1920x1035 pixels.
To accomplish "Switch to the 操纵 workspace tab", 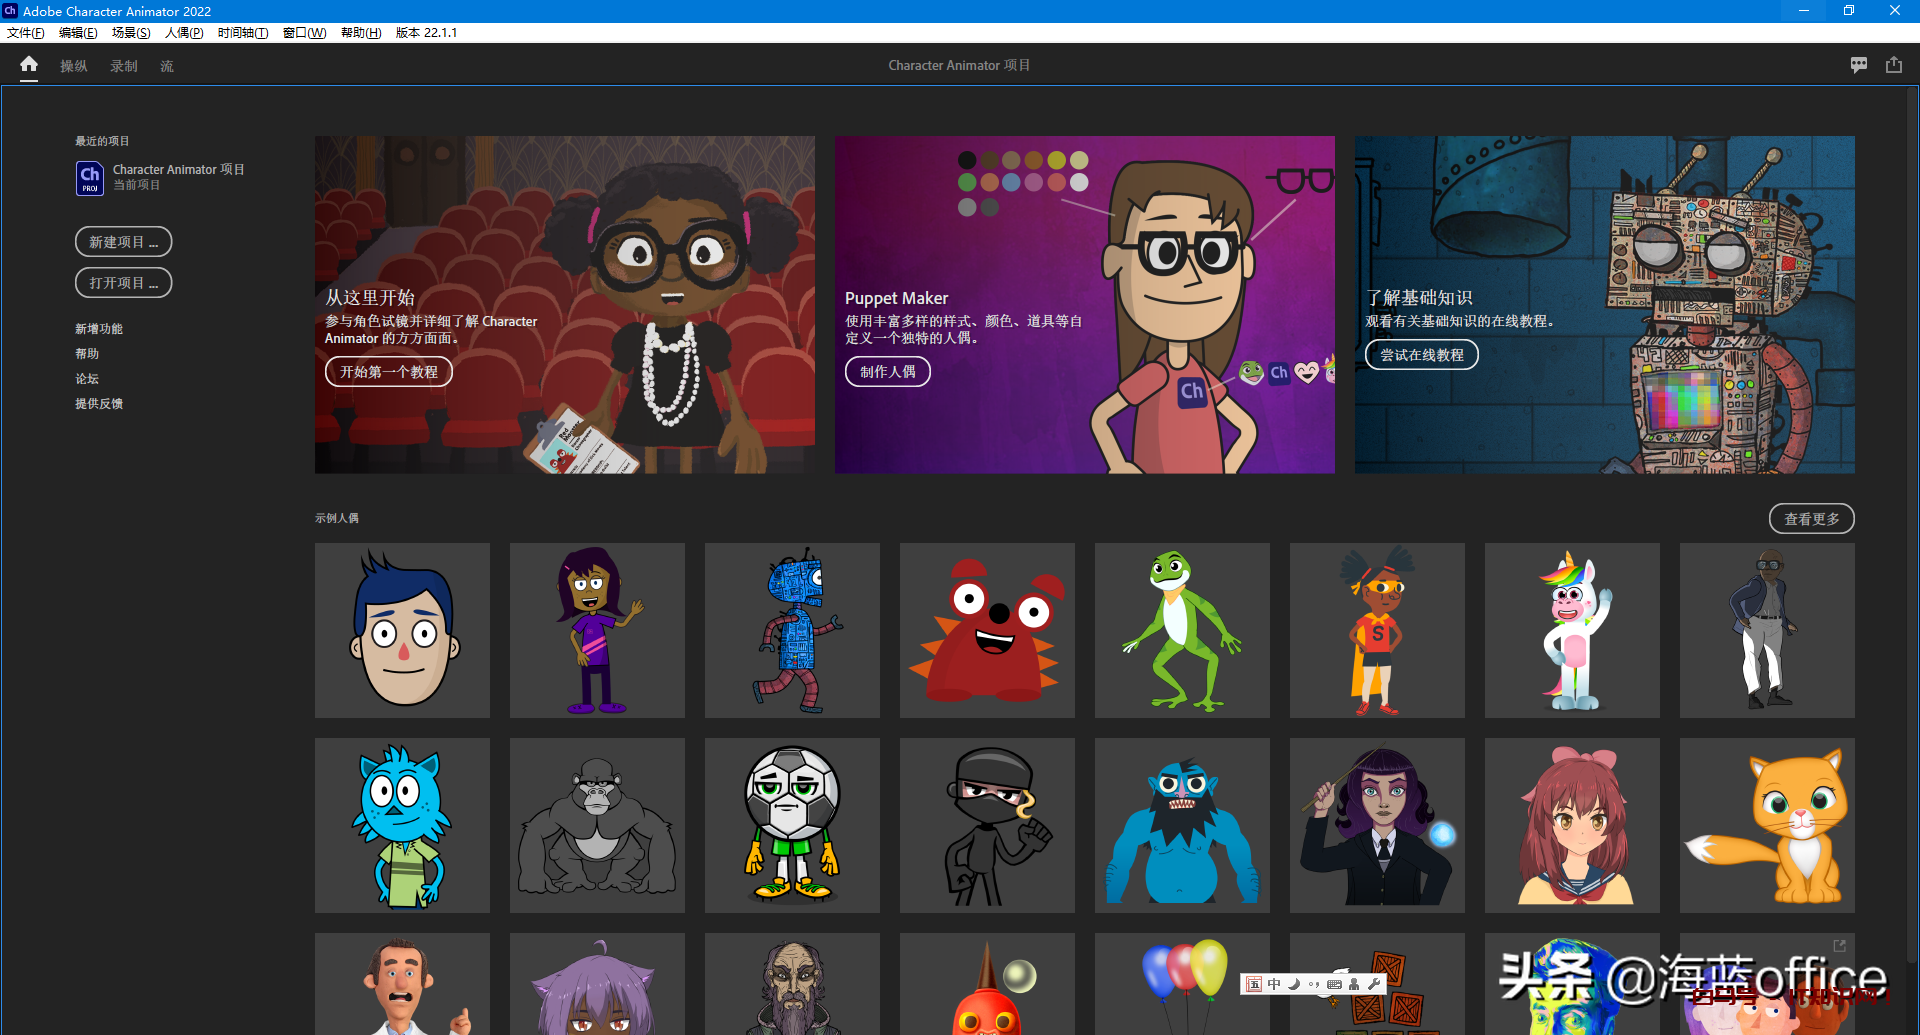I will coord(74,66).
